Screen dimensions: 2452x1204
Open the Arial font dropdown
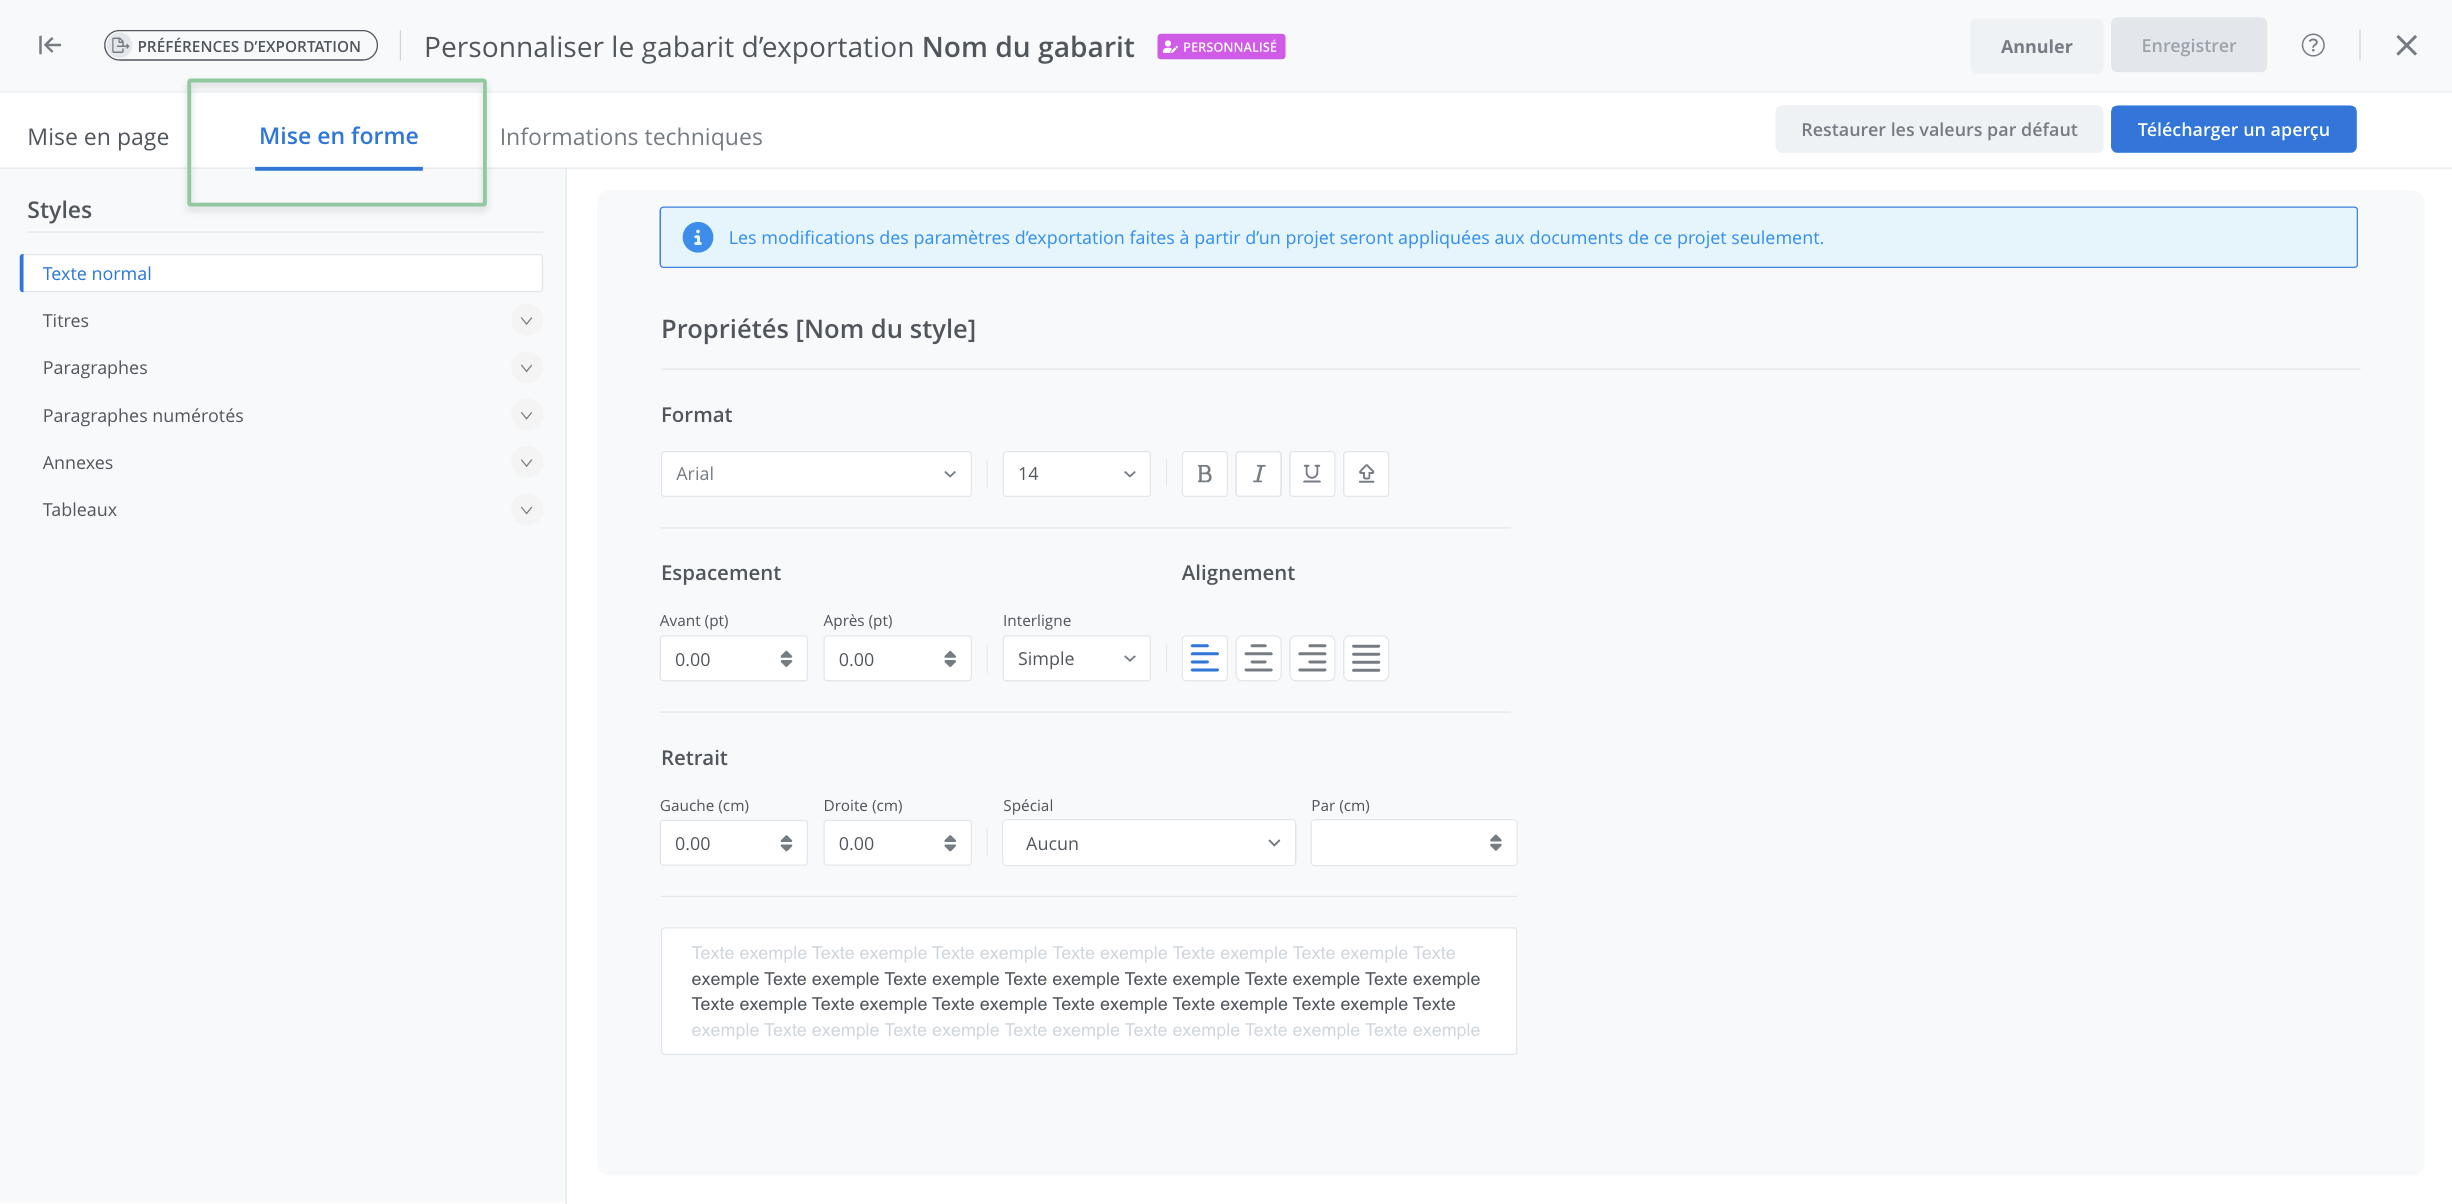(815, 474)
